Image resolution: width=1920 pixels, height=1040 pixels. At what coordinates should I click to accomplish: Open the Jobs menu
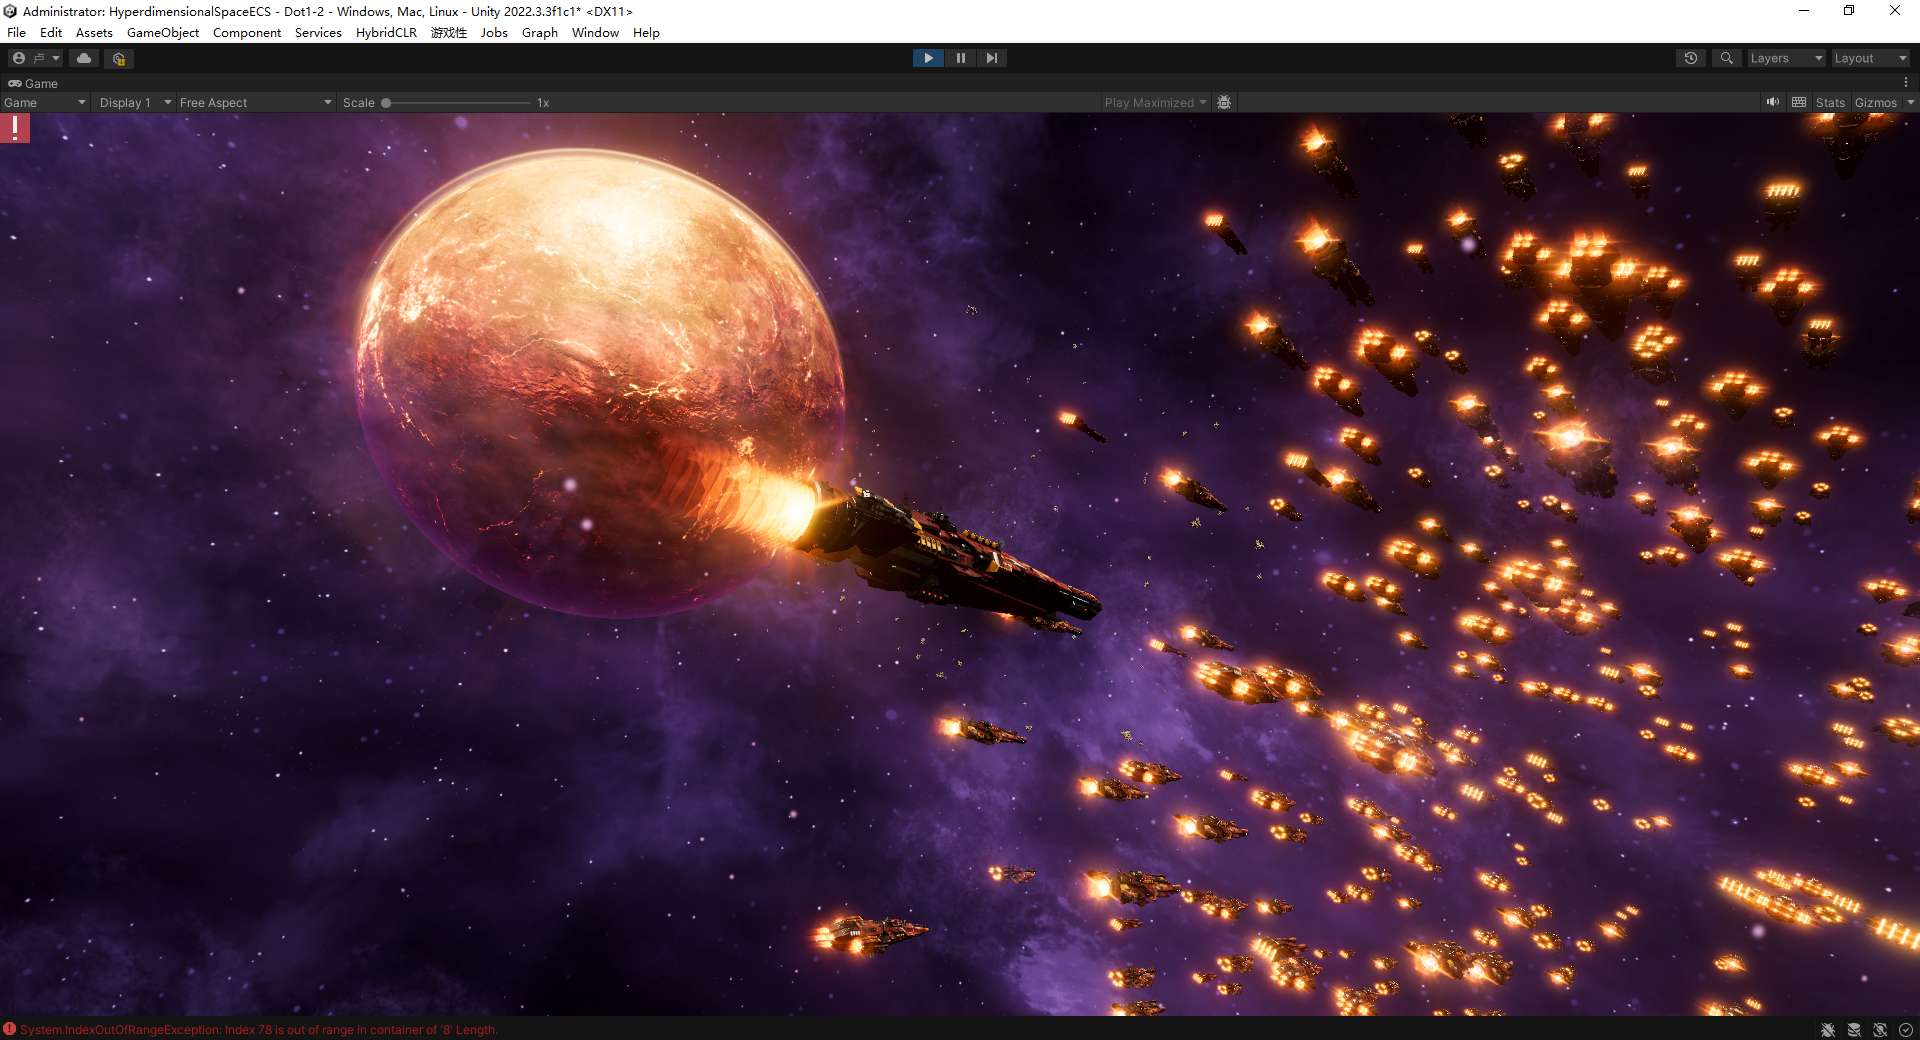494,33
